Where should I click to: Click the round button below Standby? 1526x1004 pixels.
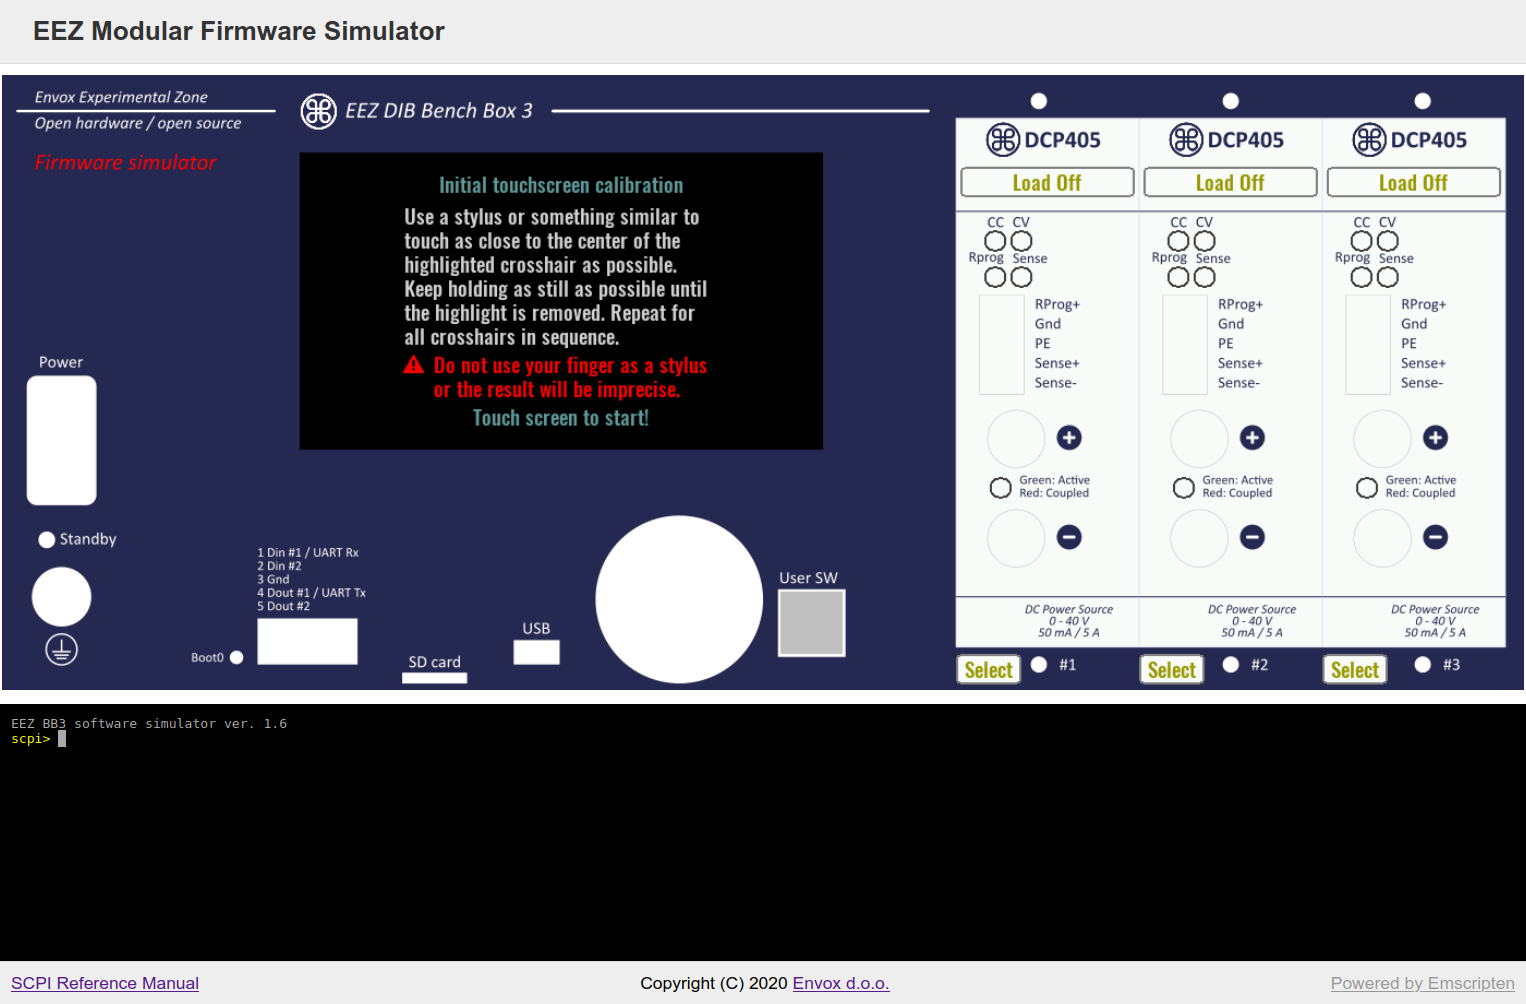click(61, 597)
